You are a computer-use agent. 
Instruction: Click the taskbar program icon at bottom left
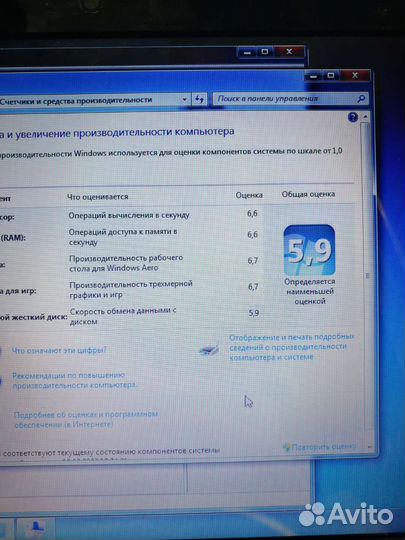pyautogui.click(x=36, y=528)
